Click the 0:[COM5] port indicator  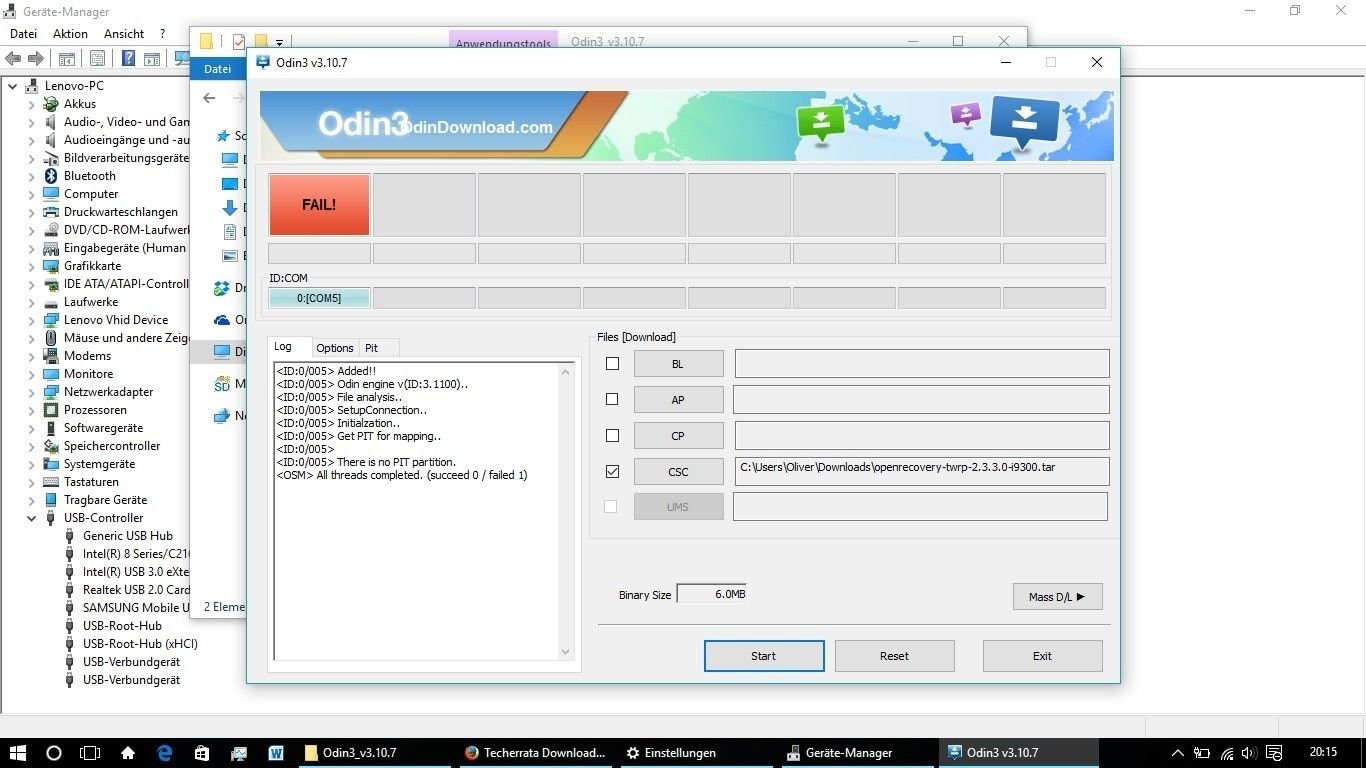pos(319,298)
